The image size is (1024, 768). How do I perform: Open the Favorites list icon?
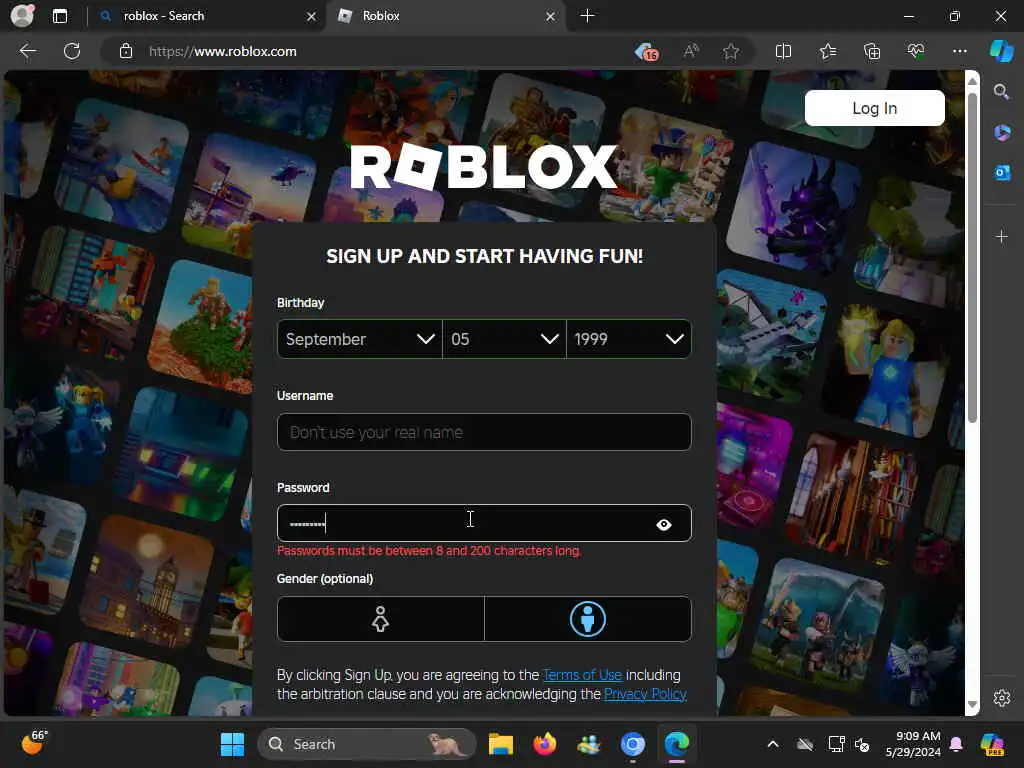coord(827,51)
